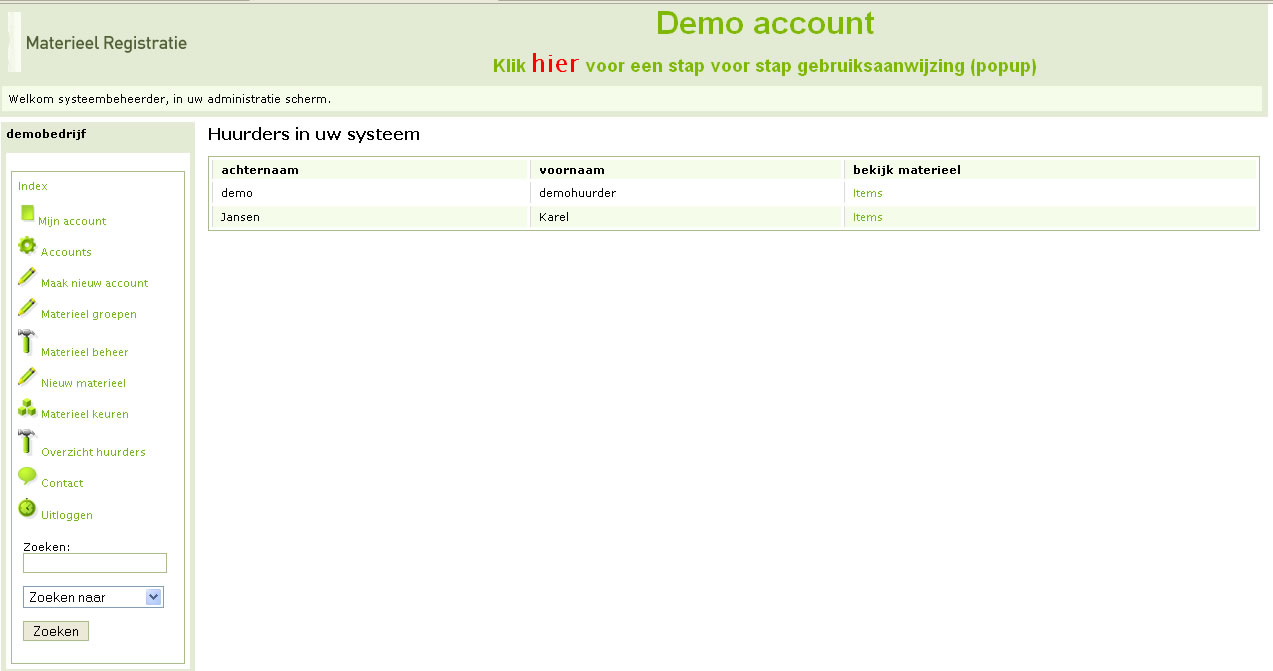Click the pencil icon for Nieuw materieel

point(27,377)
